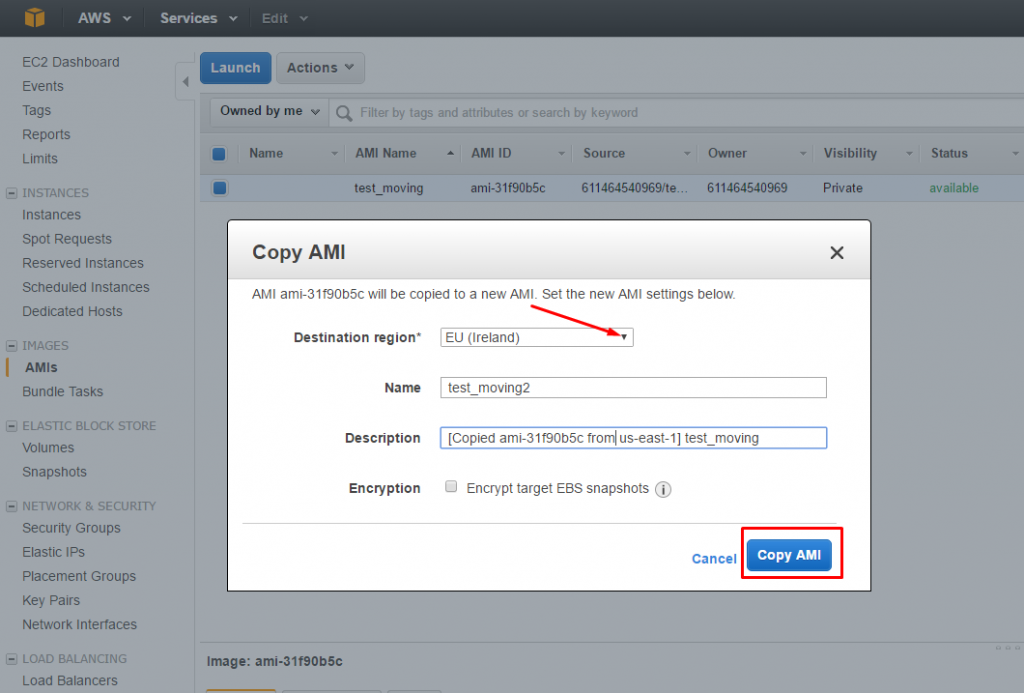Click the AWS cube logo icon
The height and width of the screenshot is (693, 1024).
[x=35, y=18]
